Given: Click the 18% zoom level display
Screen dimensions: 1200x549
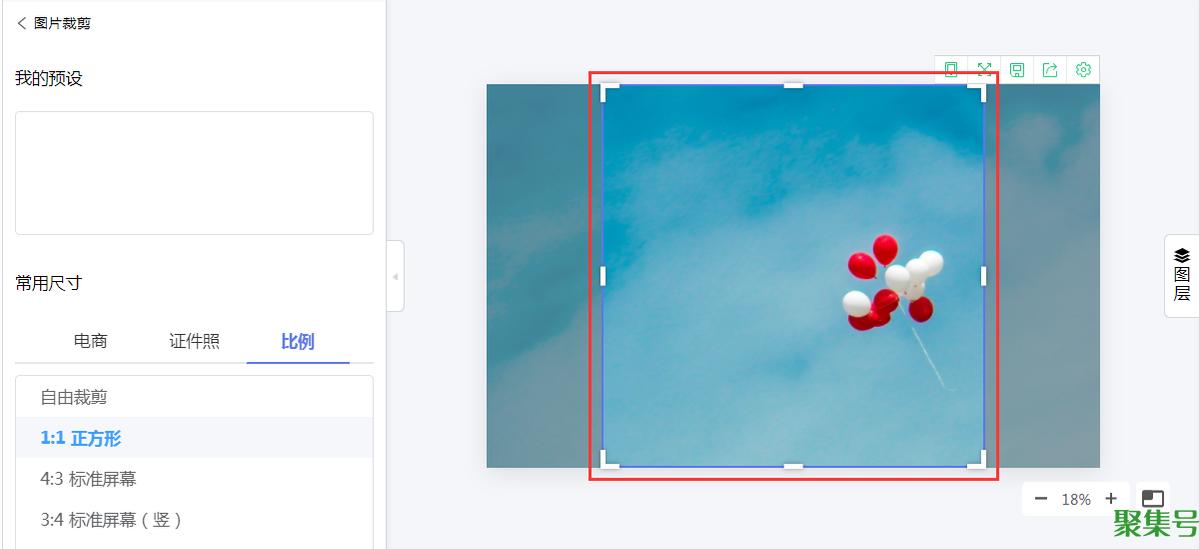Looking at the screenshot, I should [x=1076, y=499].
